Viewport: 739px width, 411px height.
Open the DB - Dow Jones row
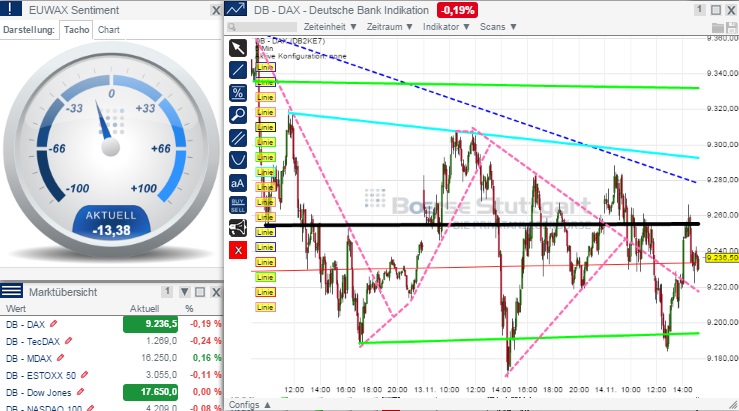[x=111, y=392]
